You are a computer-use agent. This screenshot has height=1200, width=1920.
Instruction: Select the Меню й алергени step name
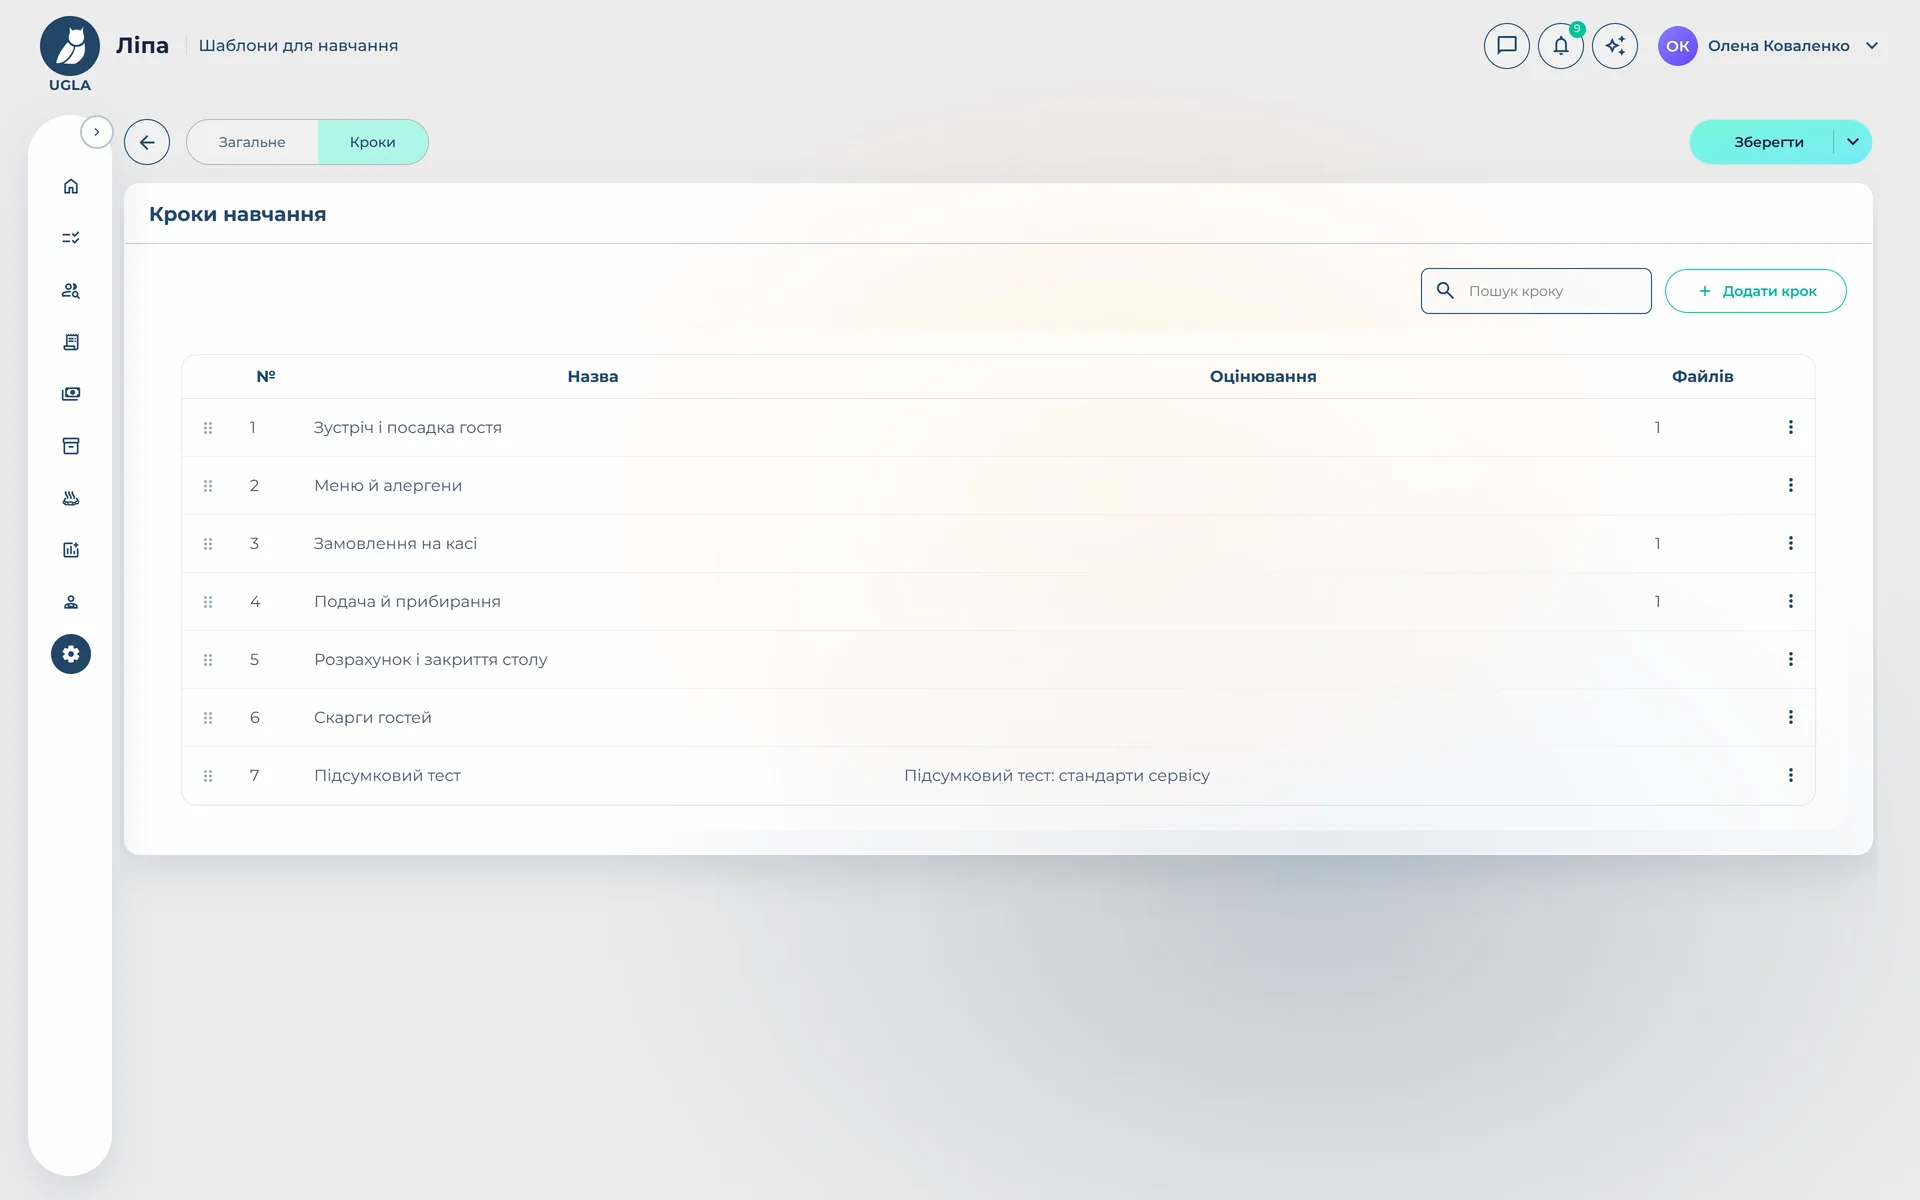point(388,486)
